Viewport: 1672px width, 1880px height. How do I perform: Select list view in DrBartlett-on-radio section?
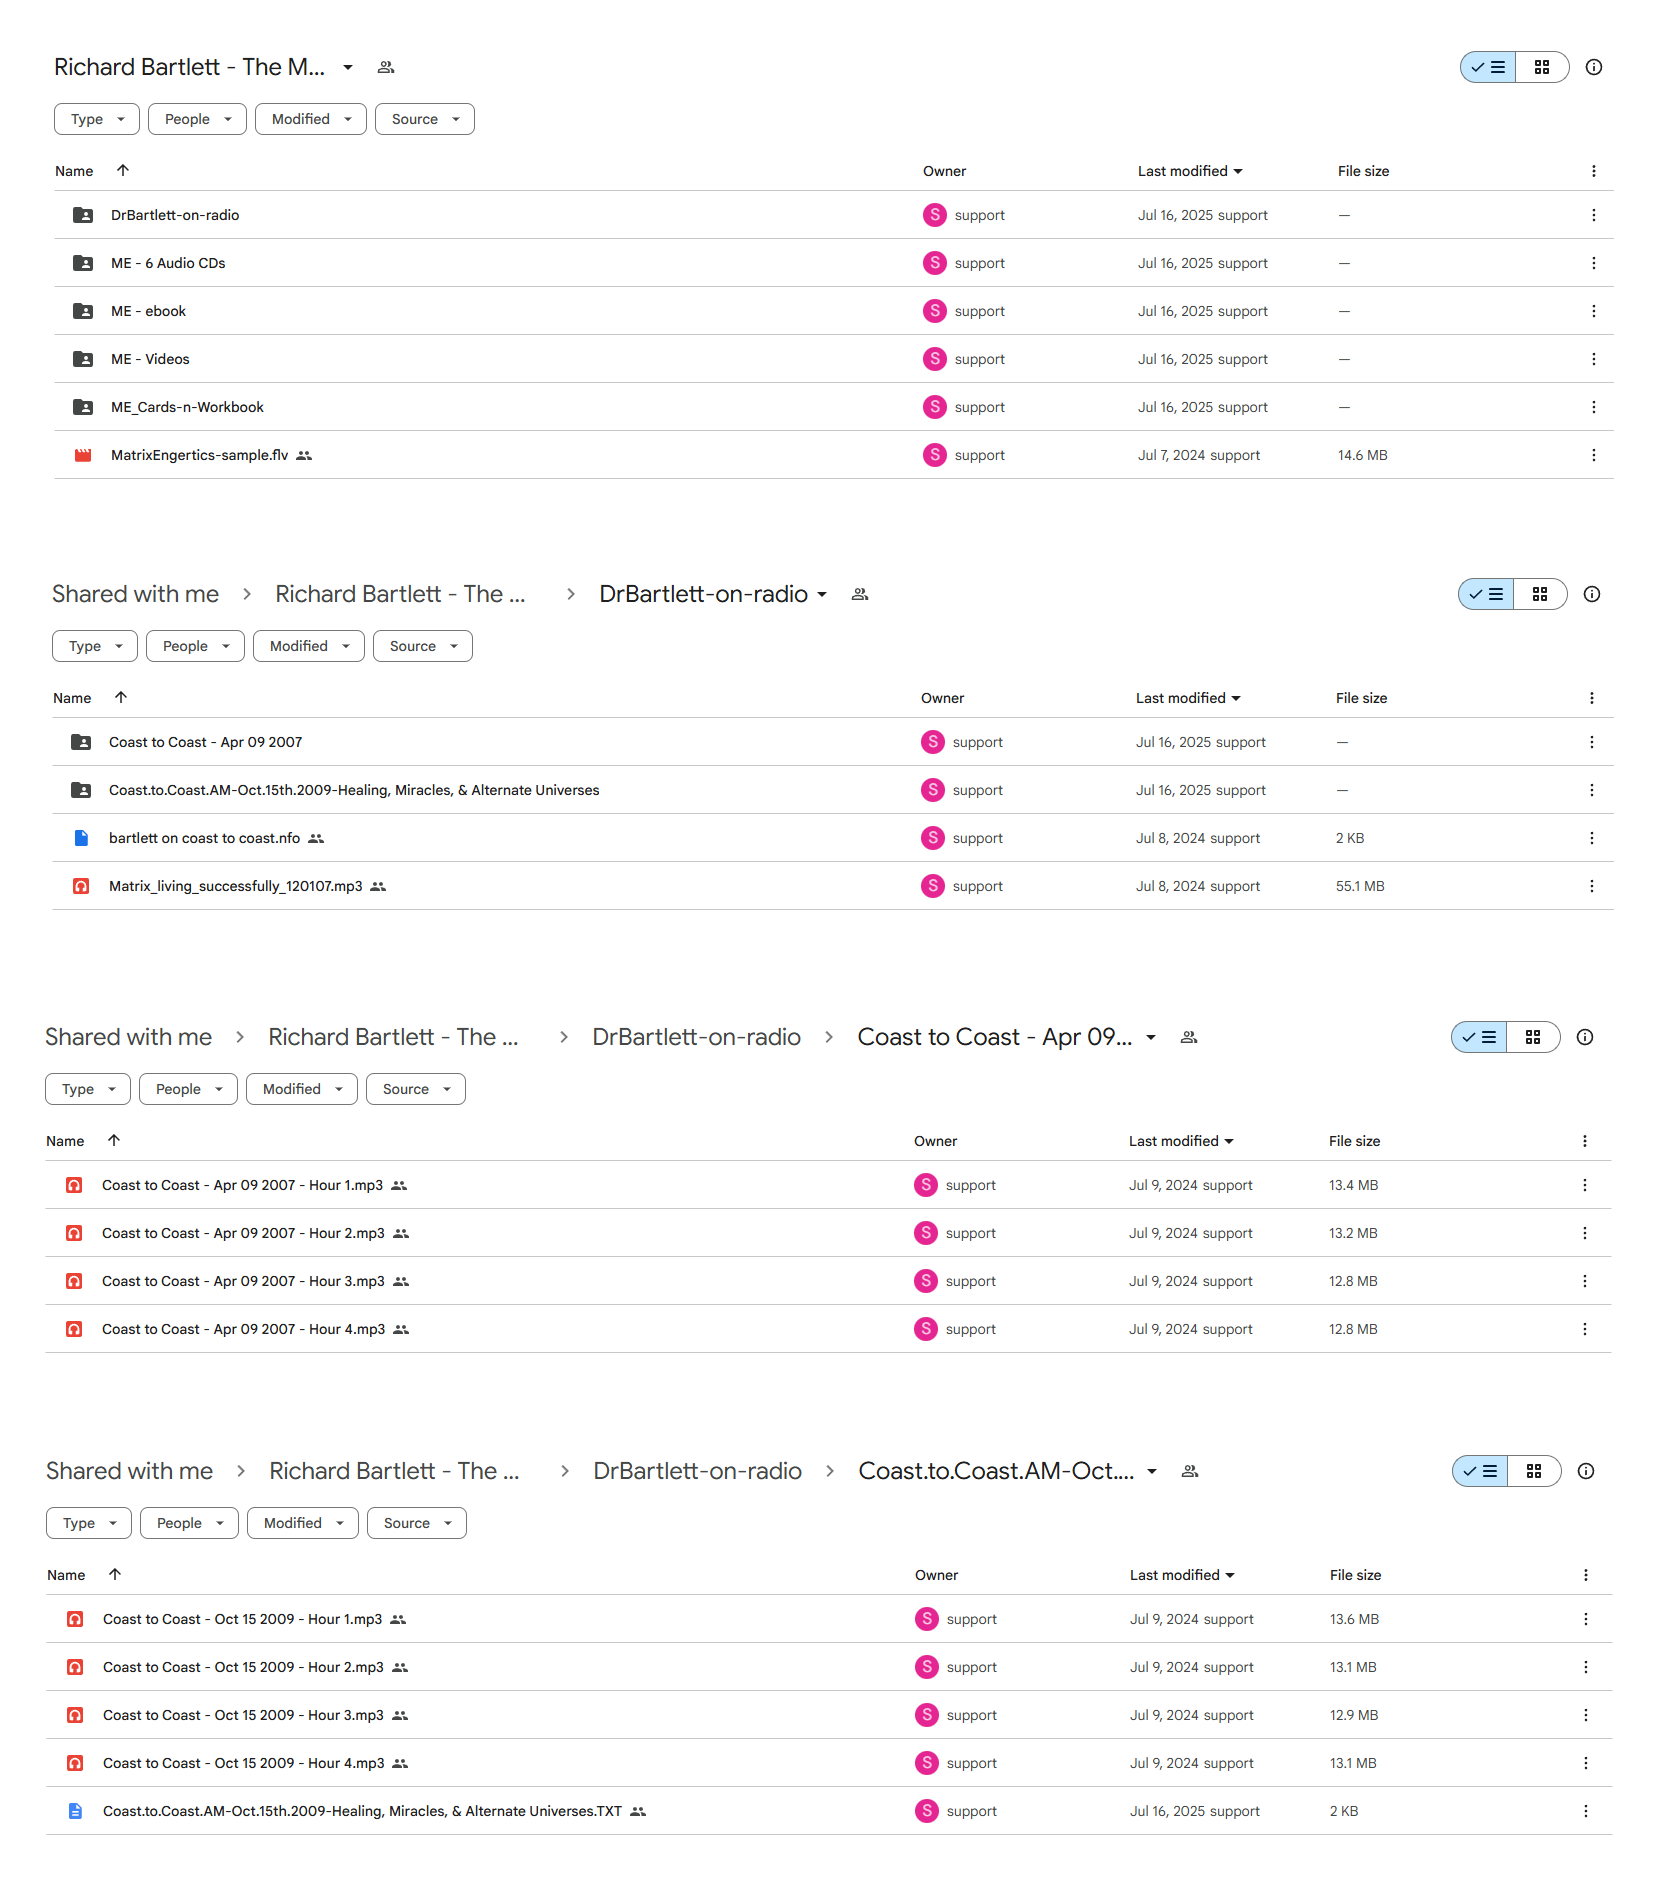coord(1486,594)
